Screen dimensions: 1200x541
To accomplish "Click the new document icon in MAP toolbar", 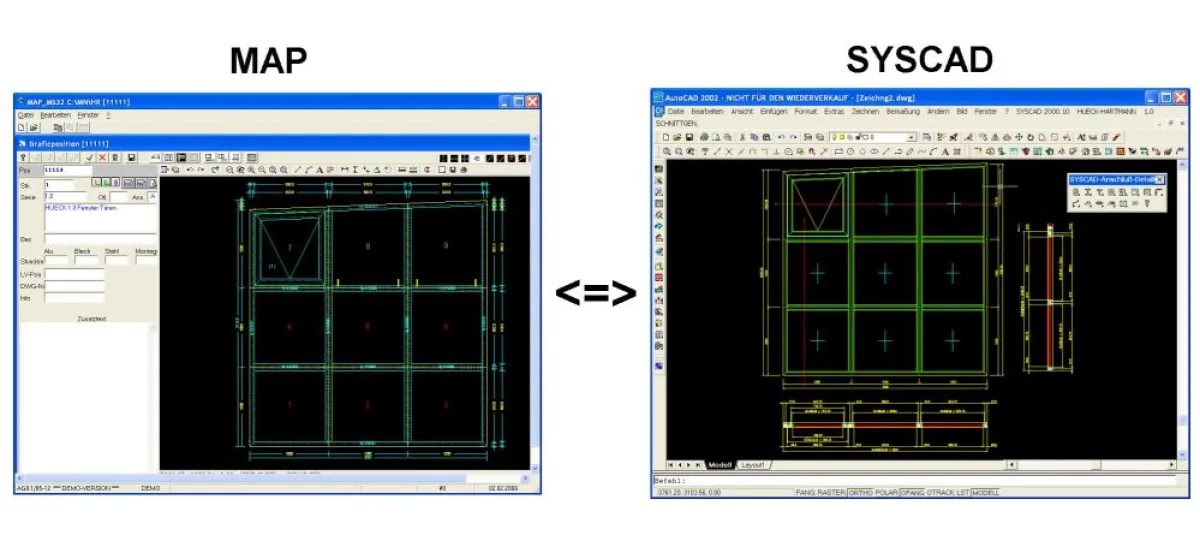I will 21,127.
